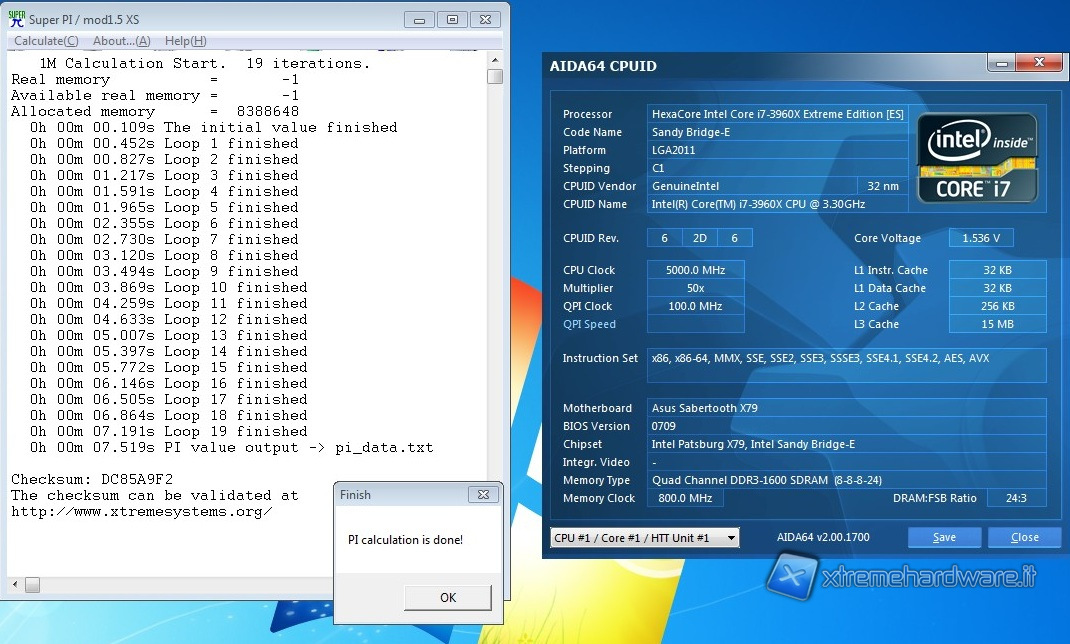Expand the CPU #1 / Core #1 / HTT Unit #1 dropdown
The width and height of the screenshot is (1070, 644).
729,537
